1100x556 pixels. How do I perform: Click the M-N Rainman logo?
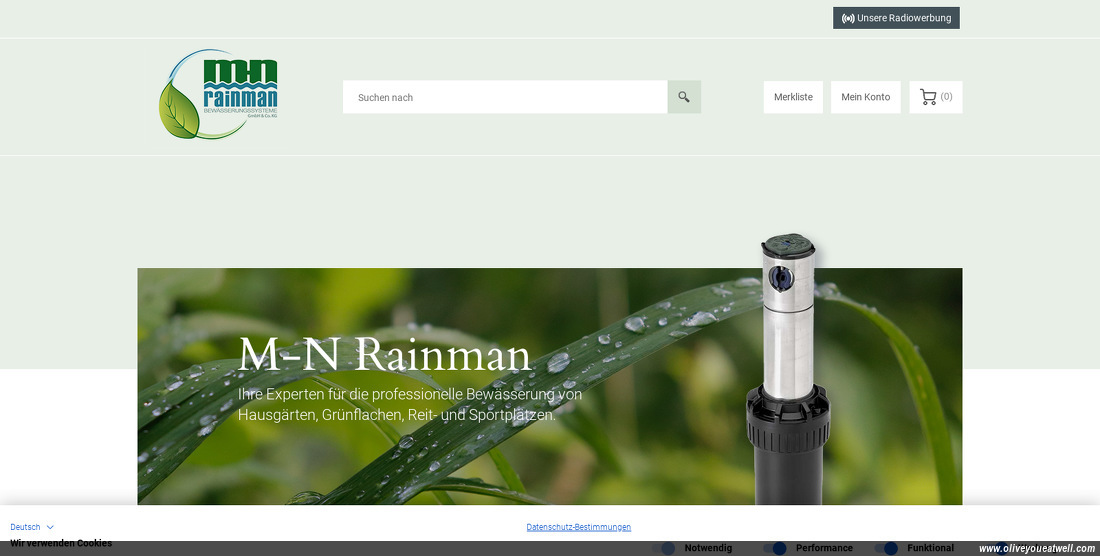click(x=218, y=94)
